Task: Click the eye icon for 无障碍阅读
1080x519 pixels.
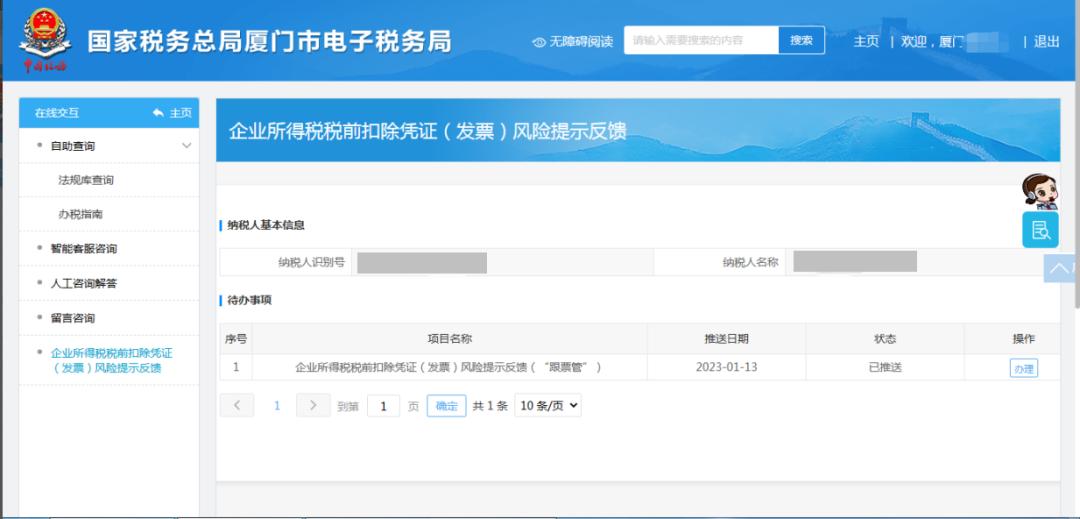Action: tap(539, 42)
